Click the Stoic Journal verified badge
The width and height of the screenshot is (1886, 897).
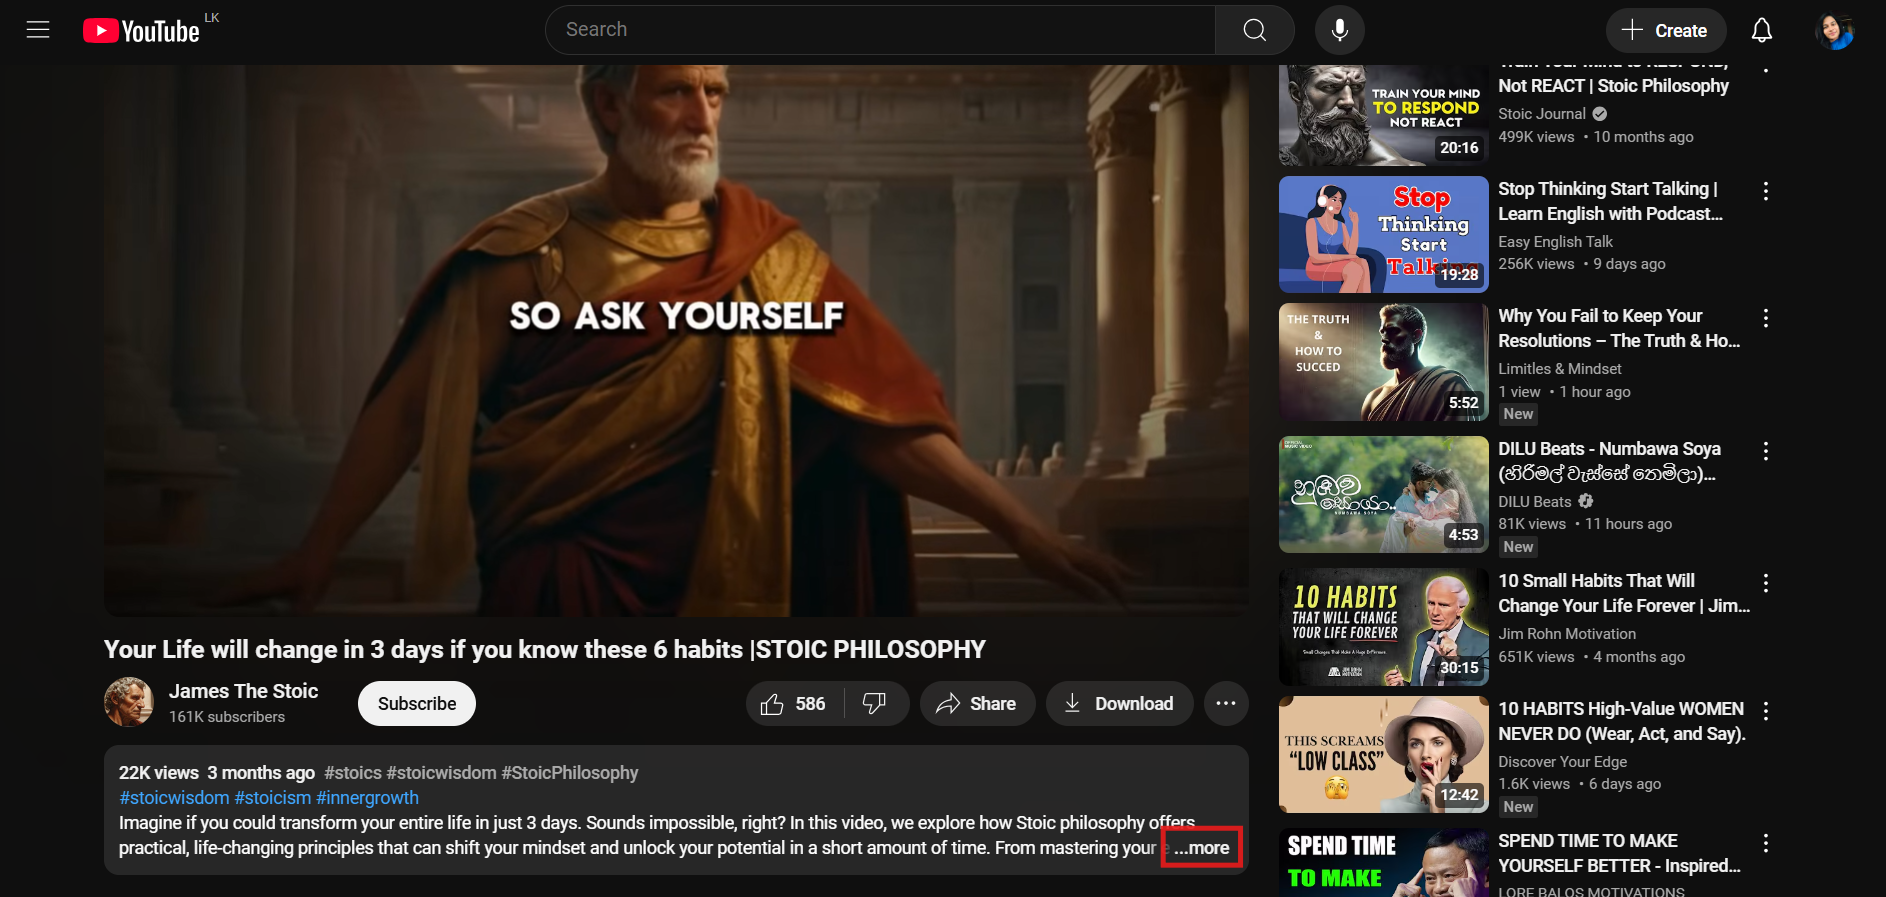click(1600, 114)
